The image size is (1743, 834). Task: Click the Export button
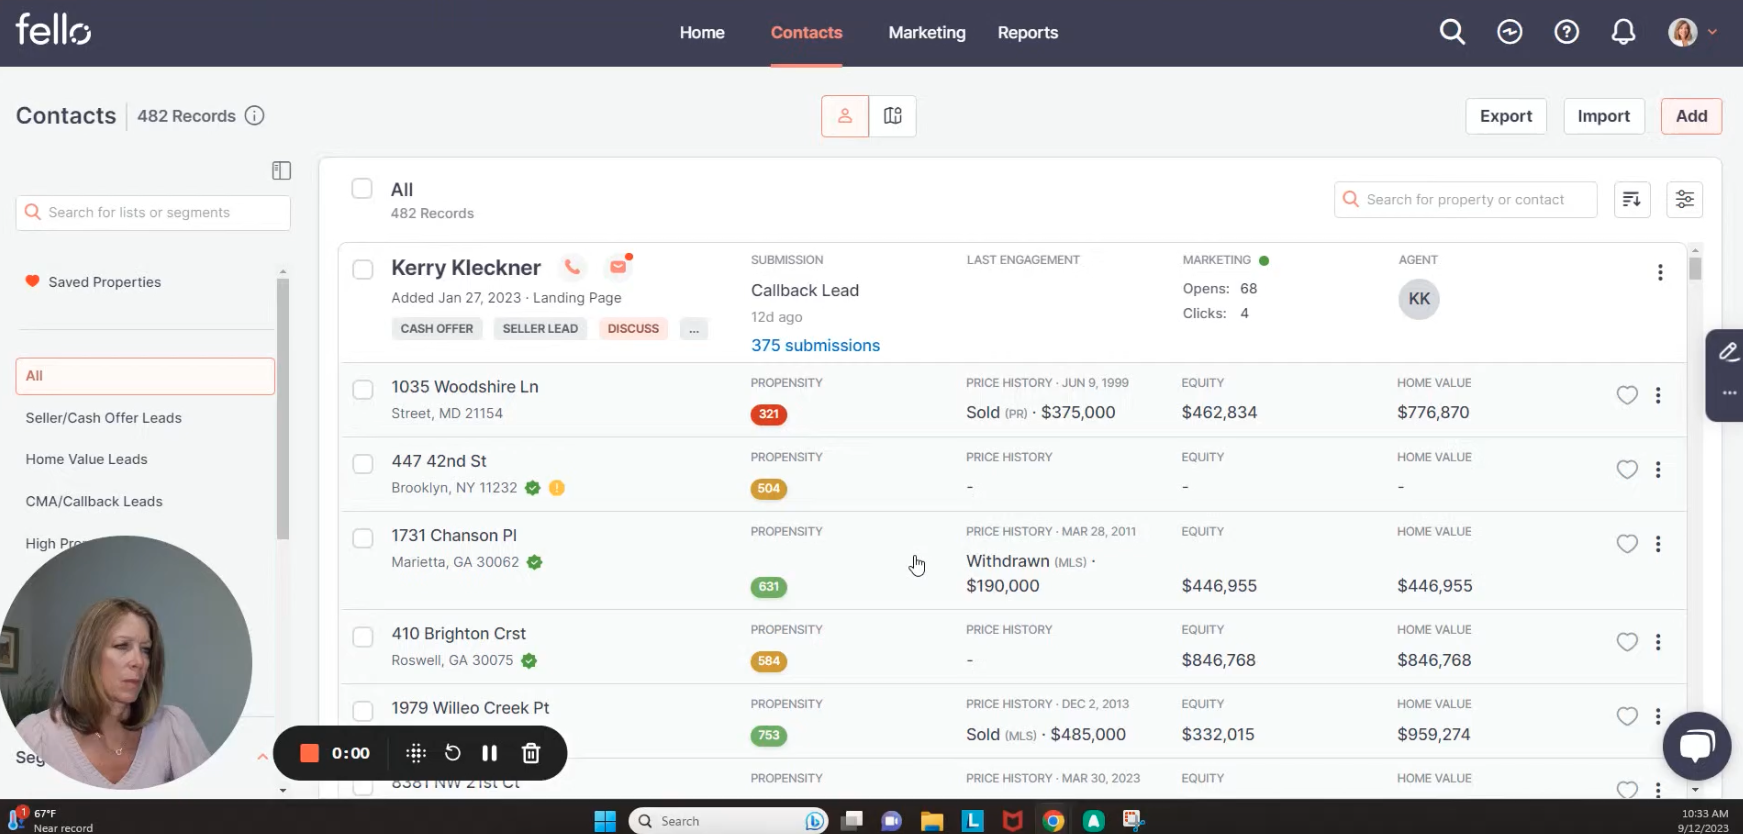1506,116
